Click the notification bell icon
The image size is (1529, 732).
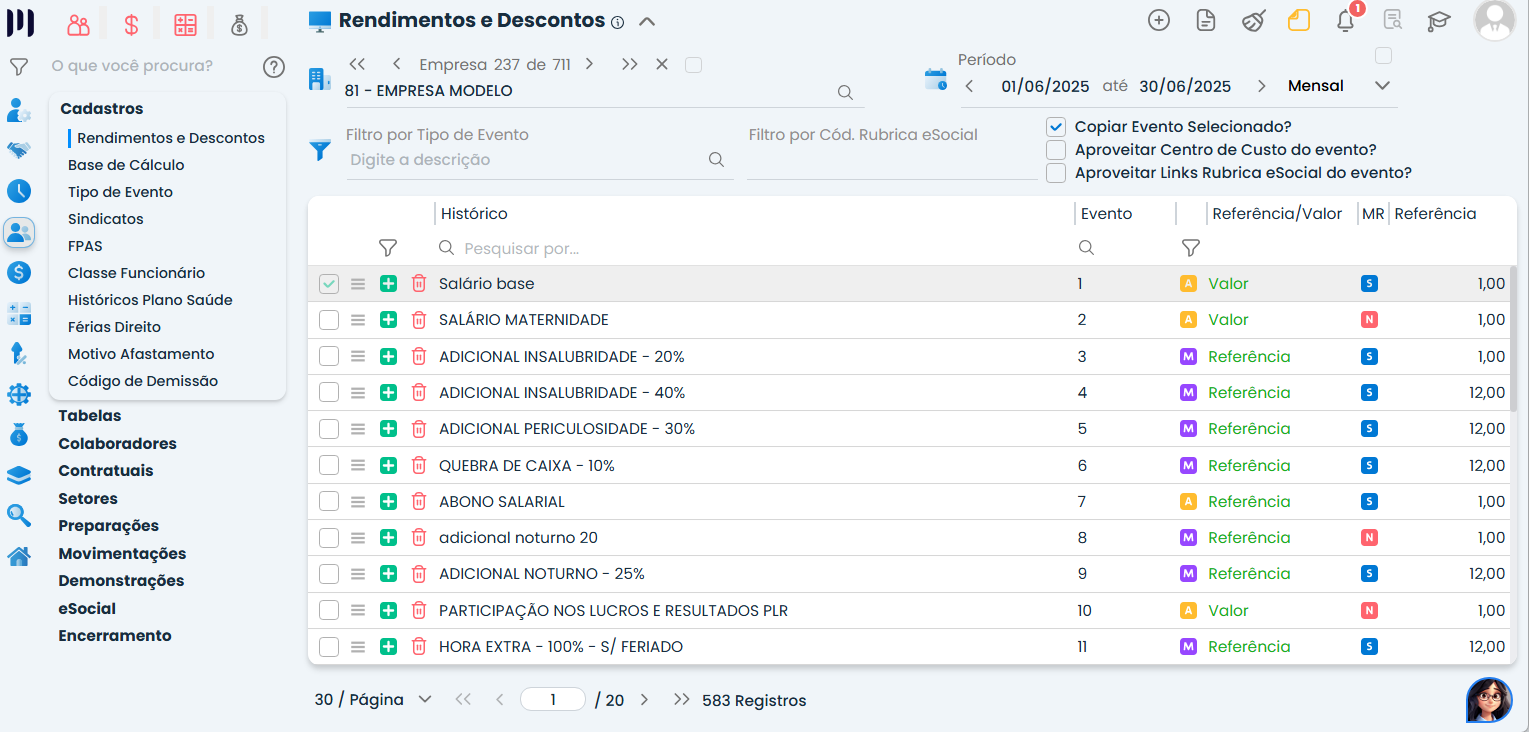(x=1345, y=21)
